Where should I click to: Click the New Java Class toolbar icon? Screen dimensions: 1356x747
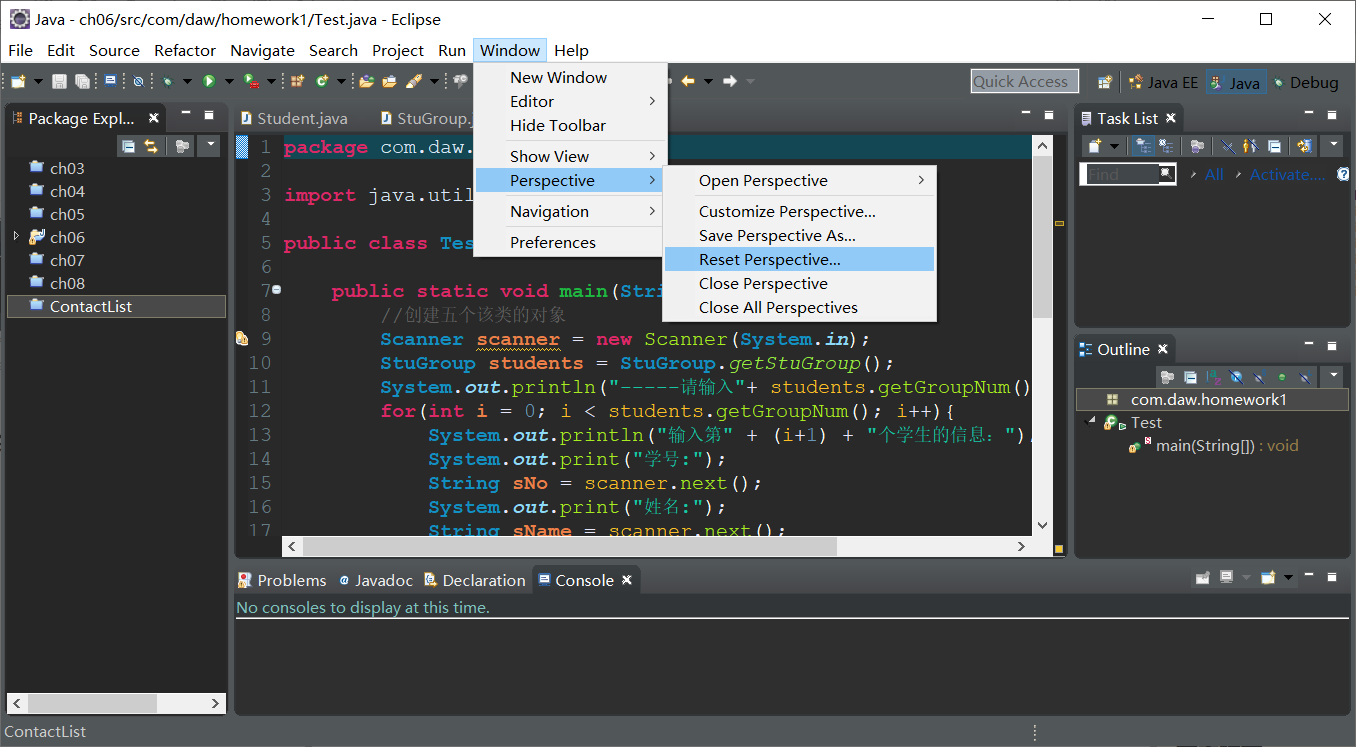(322, 81)
